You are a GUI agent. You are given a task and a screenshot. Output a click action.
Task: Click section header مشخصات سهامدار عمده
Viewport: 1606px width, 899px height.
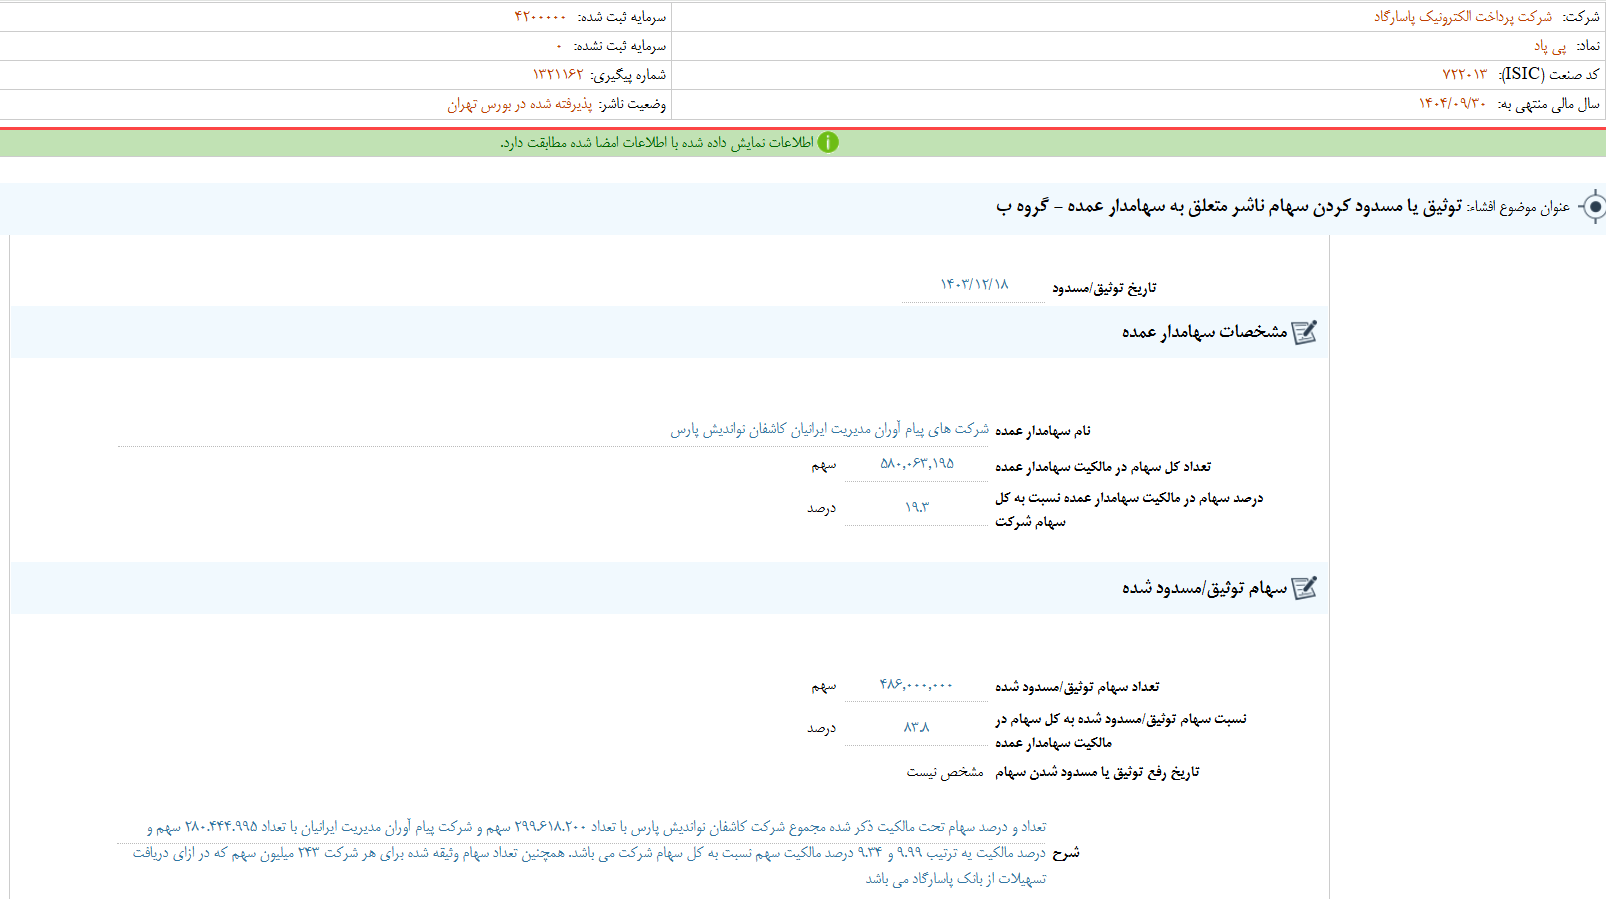coord(1204,332)
